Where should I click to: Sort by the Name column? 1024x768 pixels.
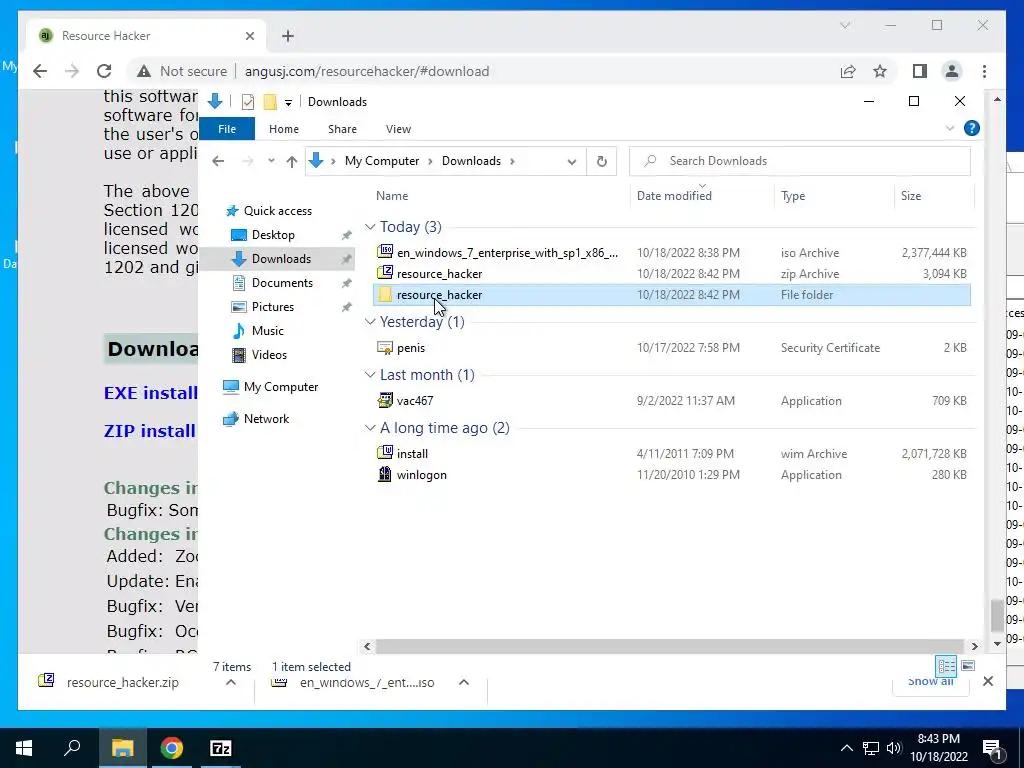pos(392,196)
